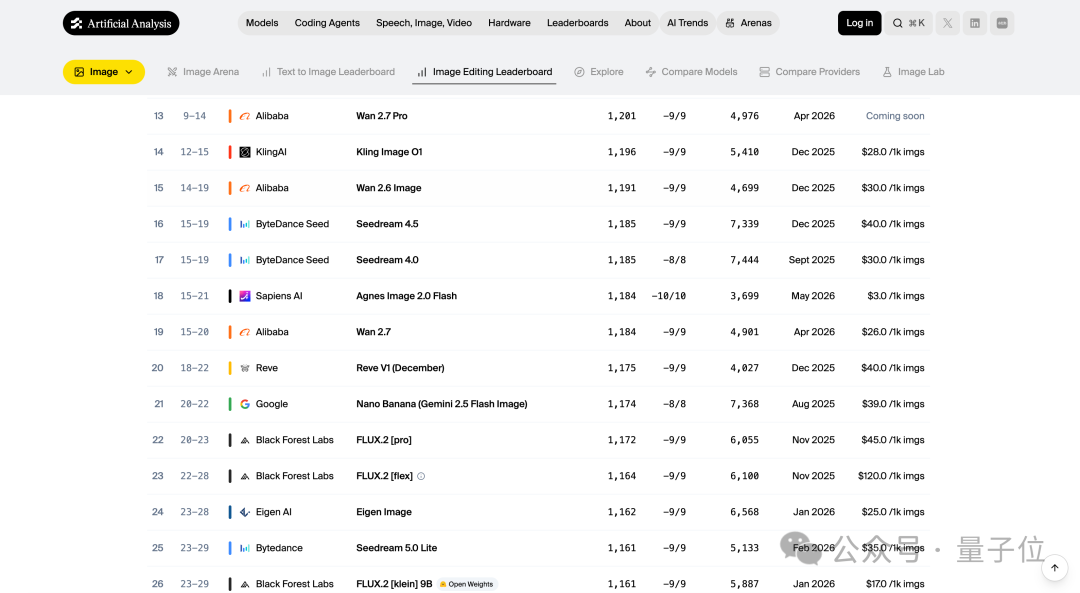Open the Models menu
Screen dimensions: 1080x593
pyautogui.click(x=262, y=23)
